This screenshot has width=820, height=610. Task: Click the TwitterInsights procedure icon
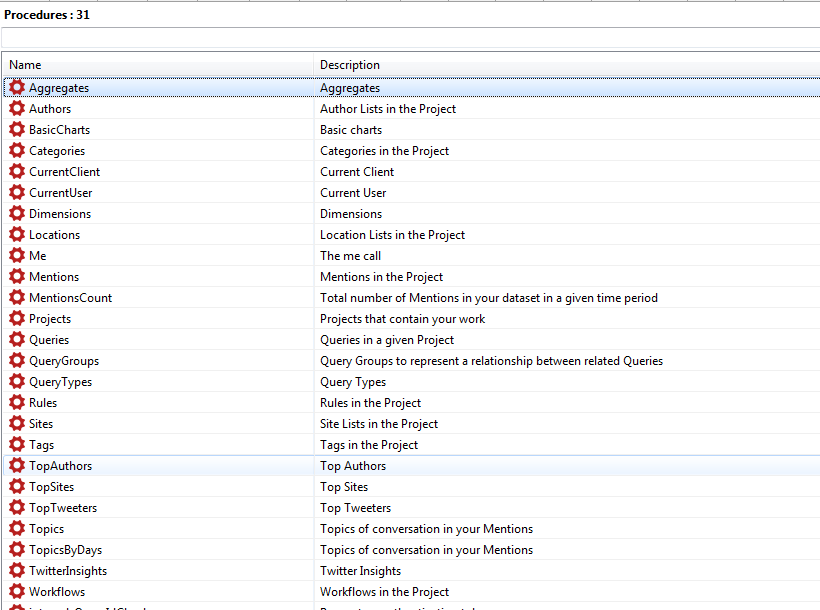17,571
